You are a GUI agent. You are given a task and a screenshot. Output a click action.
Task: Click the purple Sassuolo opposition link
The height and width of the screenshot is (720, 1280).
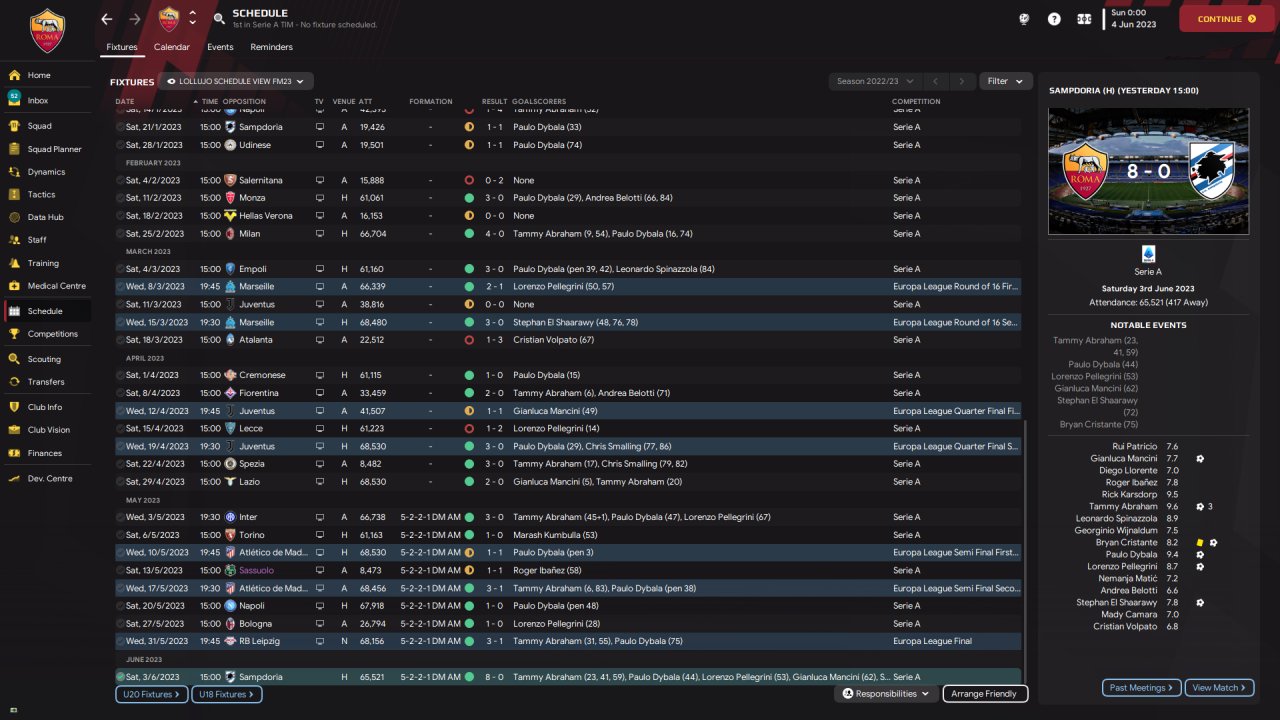pyautogui.click(x=256, y=570)
